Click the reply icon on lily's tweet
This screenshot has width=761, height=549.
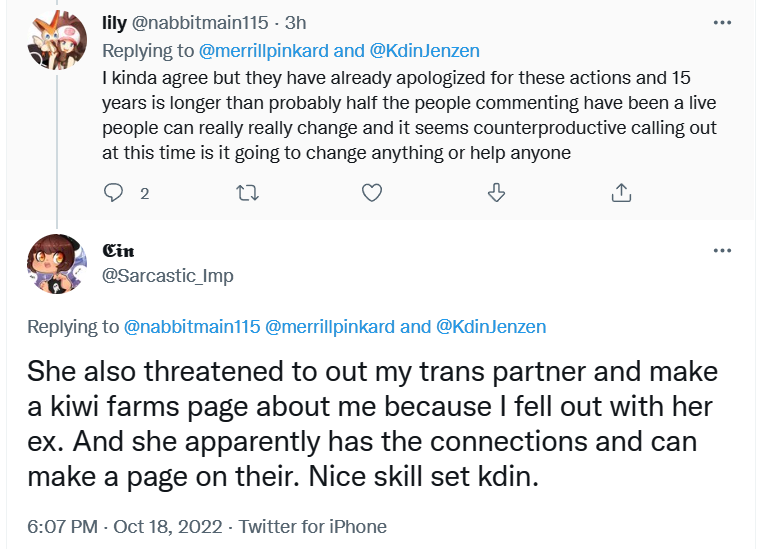pyautogui.click(x=114, y=193)
